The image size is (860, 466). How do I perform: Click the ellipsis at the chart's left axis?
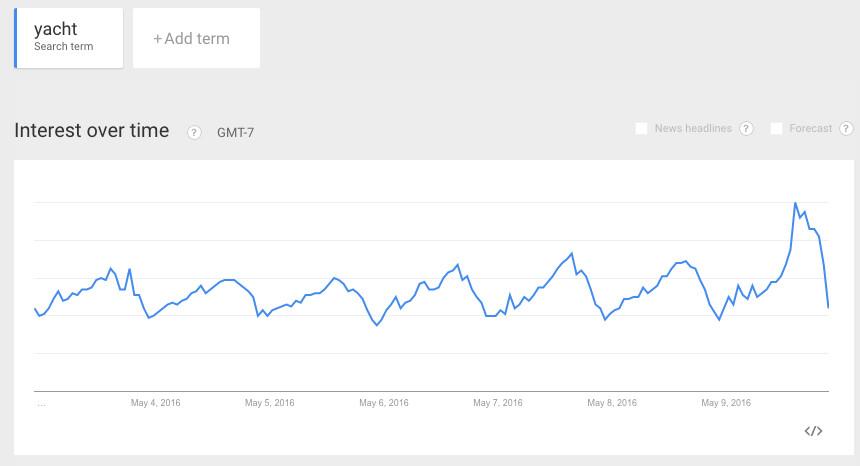41,403
